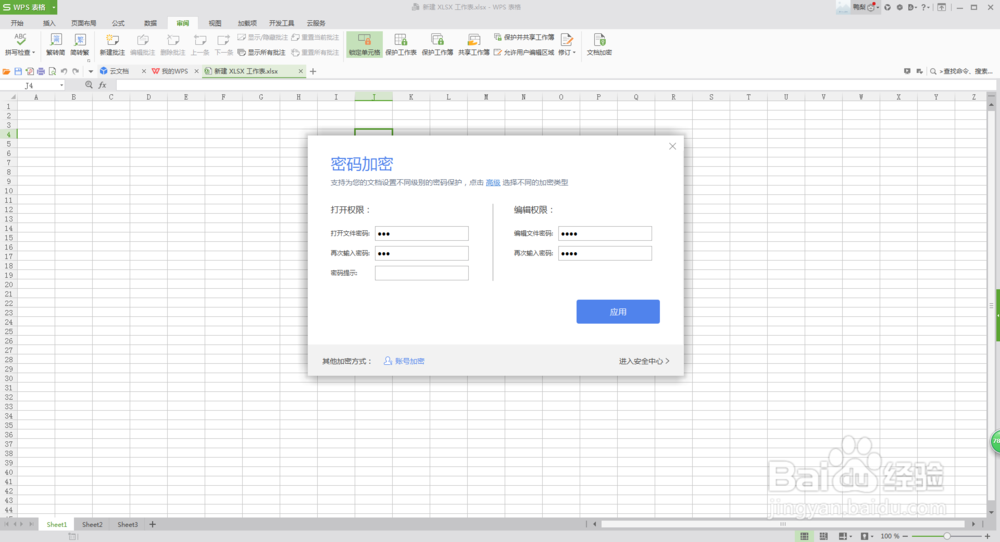The height and width of the screenshot is (542, 1000).
Task: Switch to the Sheet3 worksheet tab
Action: 128,524
